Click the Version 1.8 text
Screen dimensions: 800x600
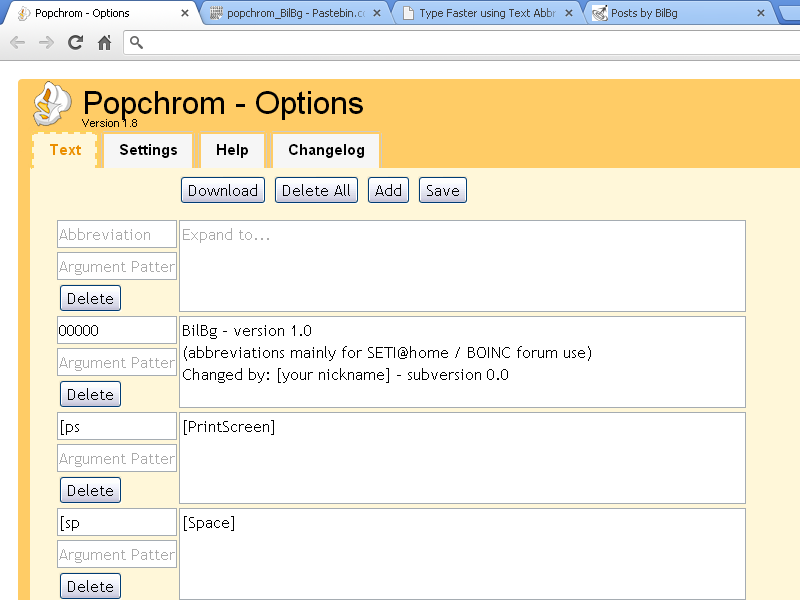coord(109,123)
